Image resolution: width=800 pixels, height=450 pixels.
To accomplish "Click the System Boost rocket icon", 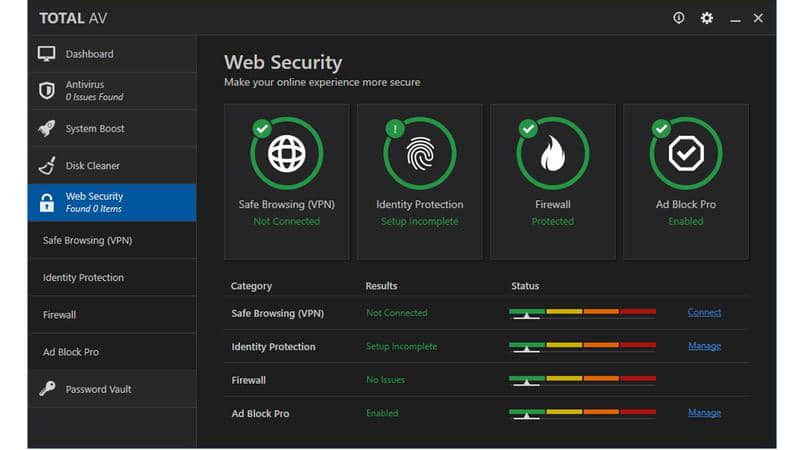I will tap(46, 128).
